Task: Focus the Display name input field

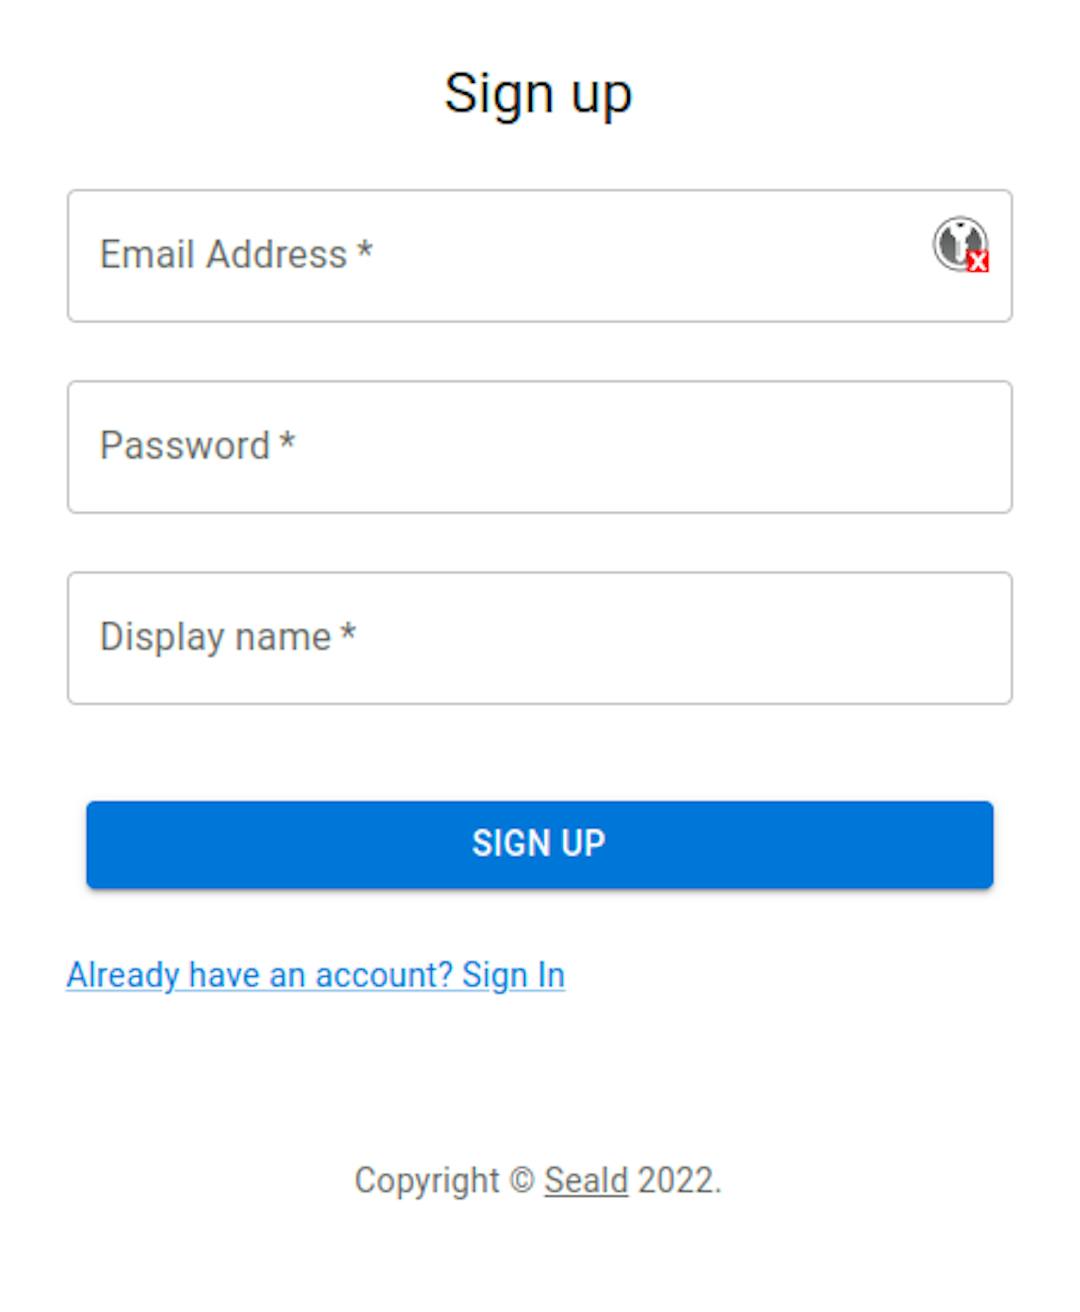Action: pyautogui.click(x=540, y=638)
